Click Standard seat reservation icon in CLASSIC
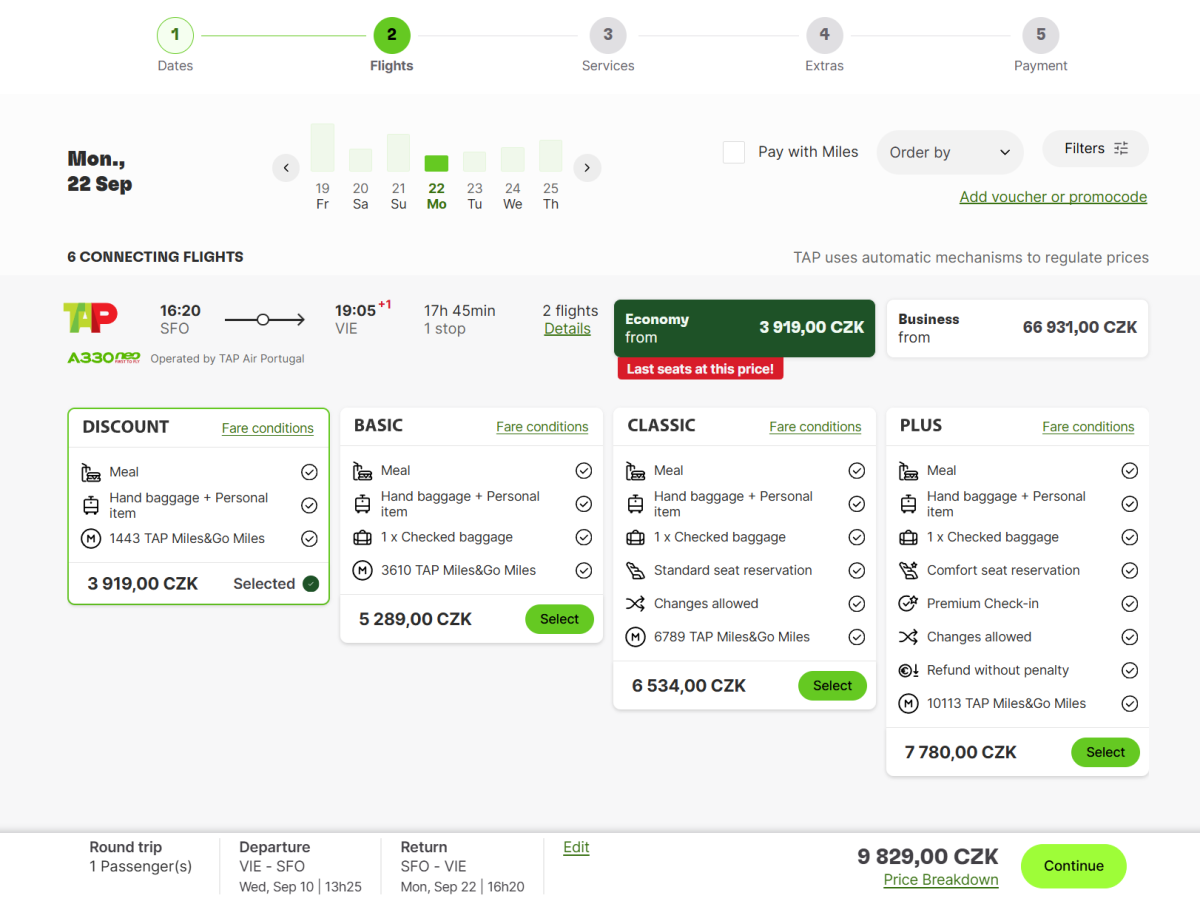This screenshot has width=1200, height=904. point(635,571)
